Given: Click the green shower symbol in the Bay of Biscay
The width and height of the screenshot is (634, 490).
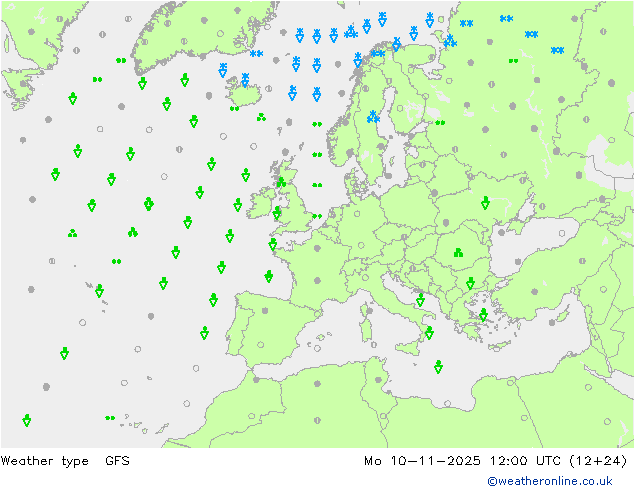Looking at the screenshot, I should [x=268, y=276].
